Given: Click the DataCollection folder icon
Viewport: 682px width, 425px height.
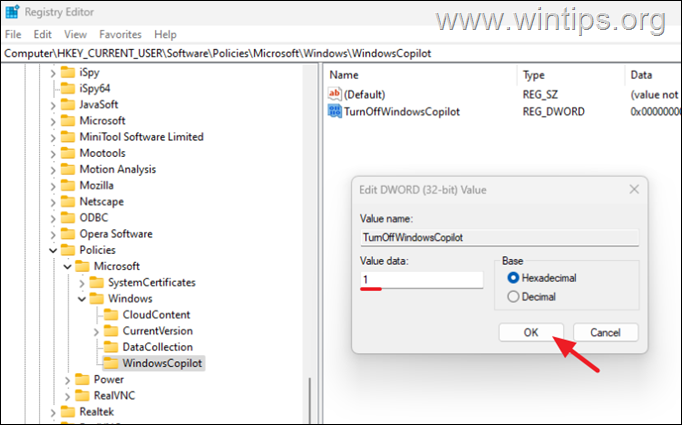Looking at the screenshot, I should pyautogui.click(x=110, y=347).
